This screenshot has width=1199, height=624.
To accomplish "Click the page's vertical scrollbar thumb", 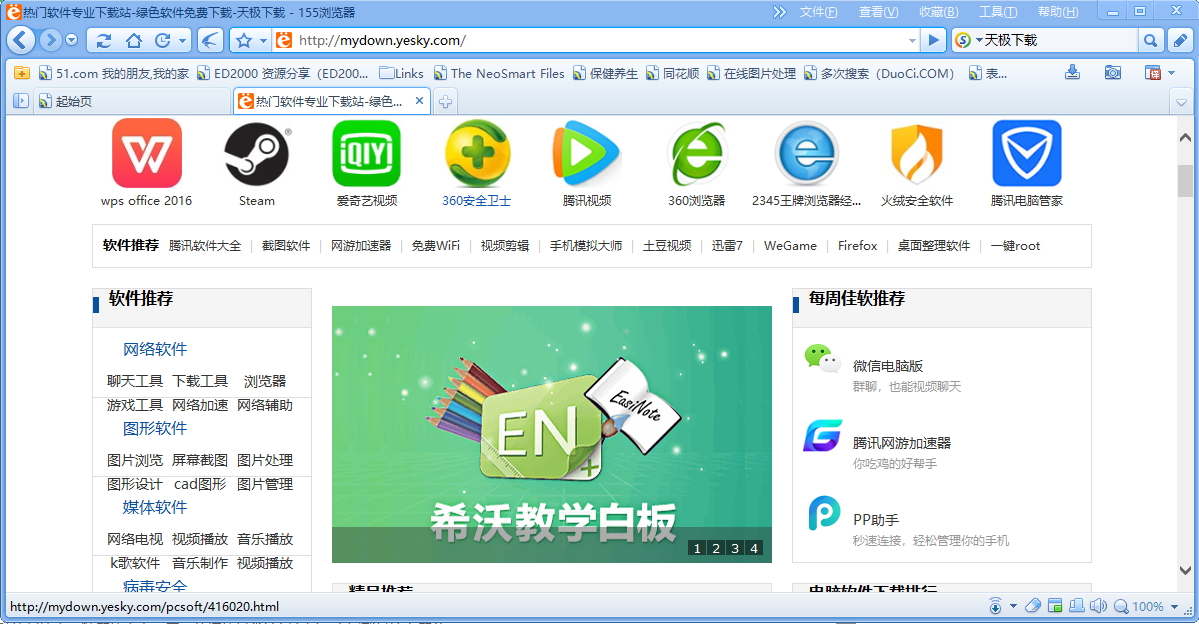I will pos(1184,180).
